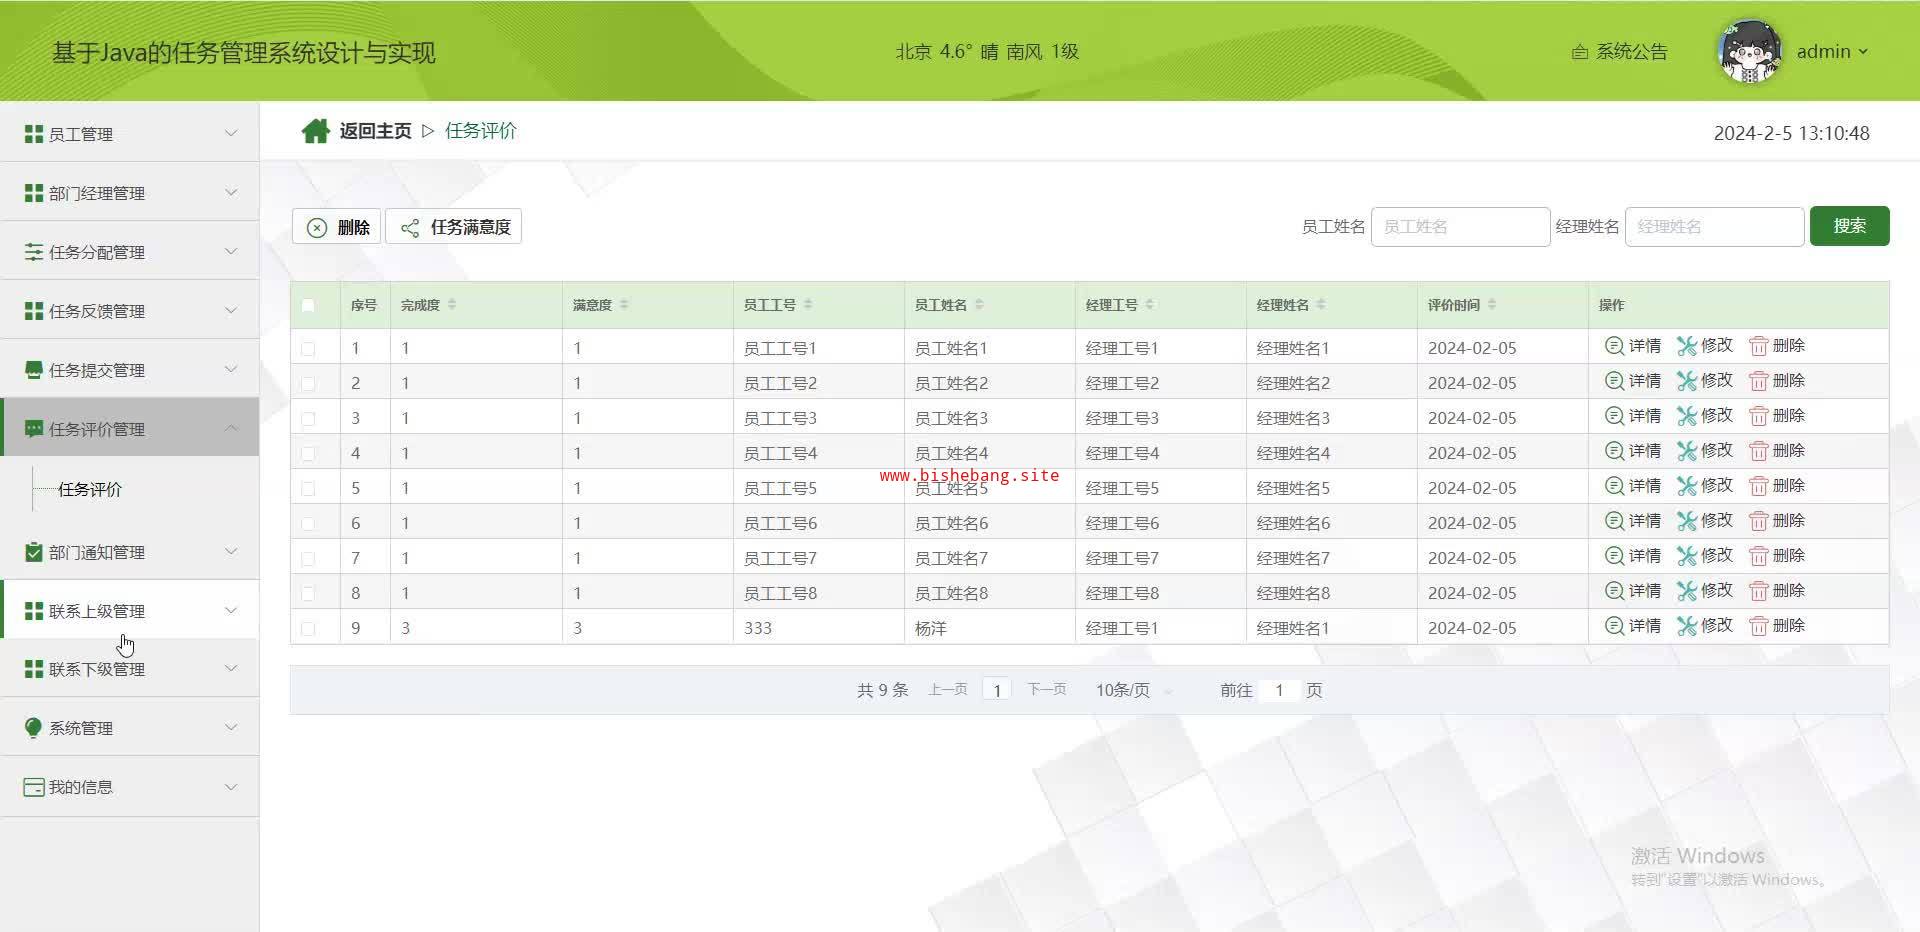Click the trash icon in the 杨洋 row
The width and height of the screenshot is (1920, 932).
(x=1759, y=626)
